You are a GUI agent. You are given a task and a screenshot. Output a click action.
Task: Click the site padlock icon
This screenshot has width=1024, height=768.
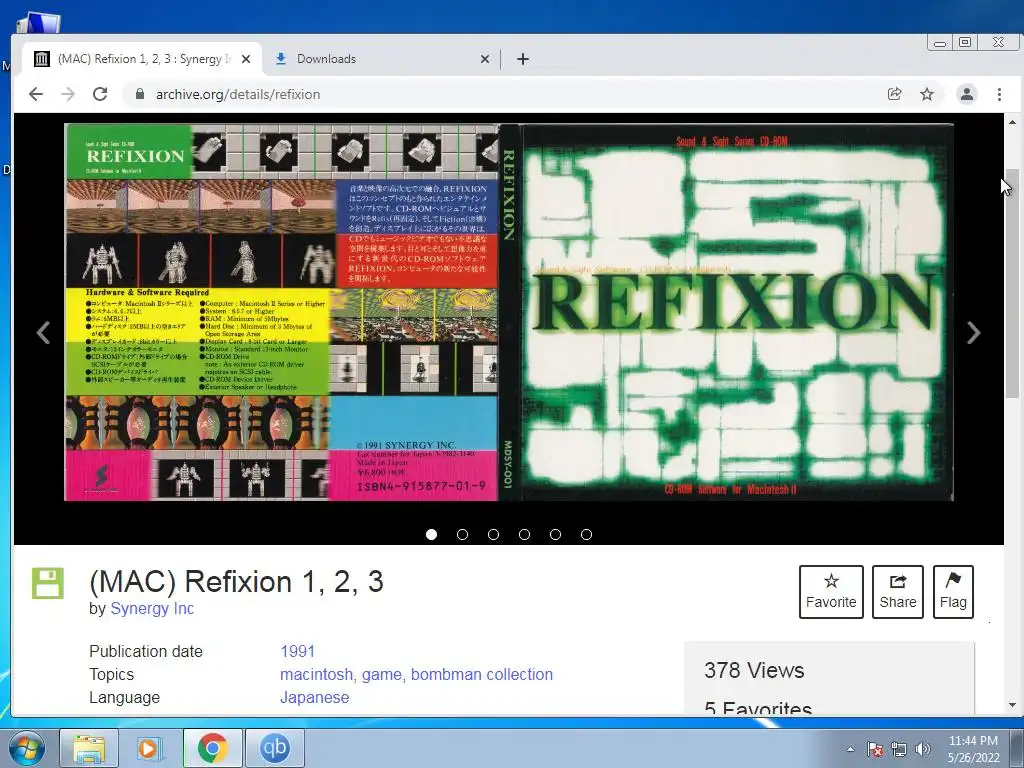click(x=139, y=94)
